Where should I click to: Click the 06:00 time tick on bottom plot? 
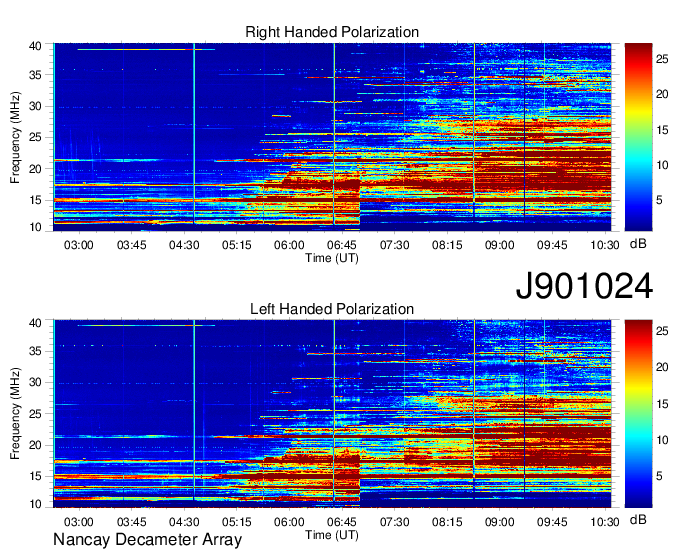pos(289,522)
